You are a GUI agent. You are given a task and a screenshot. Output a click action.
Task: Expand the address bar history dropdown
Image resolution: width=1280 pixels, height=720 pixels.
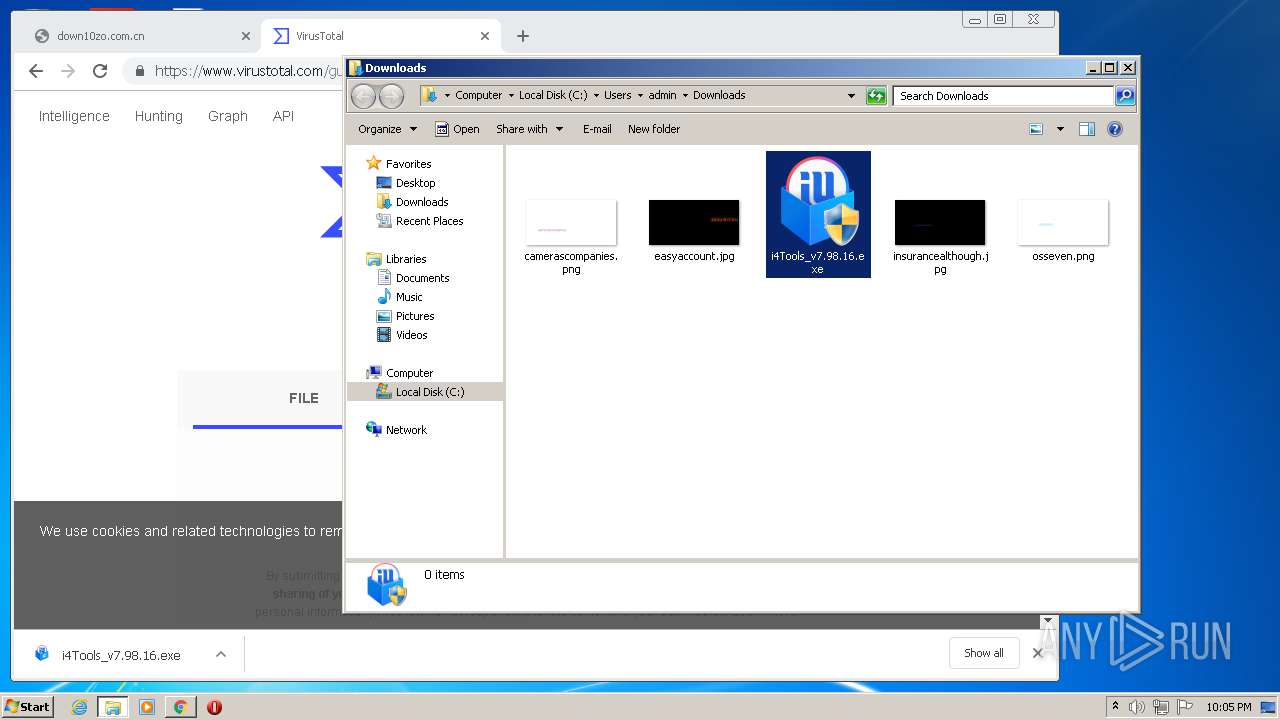851,96
